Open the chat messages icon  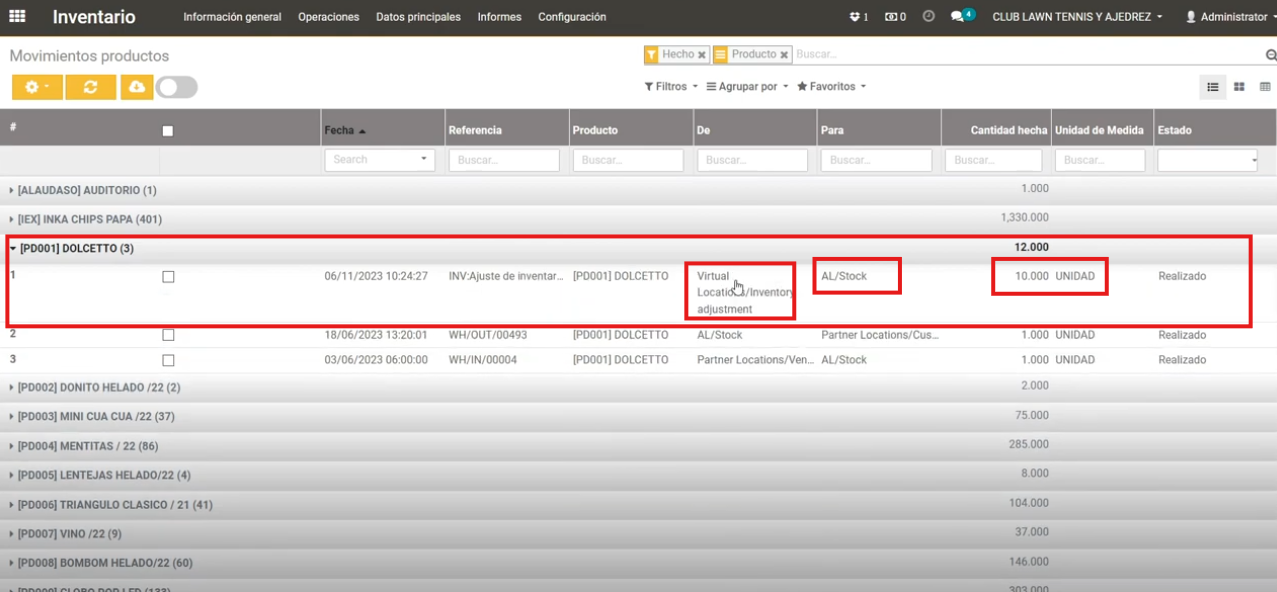(x=958, y=17)
